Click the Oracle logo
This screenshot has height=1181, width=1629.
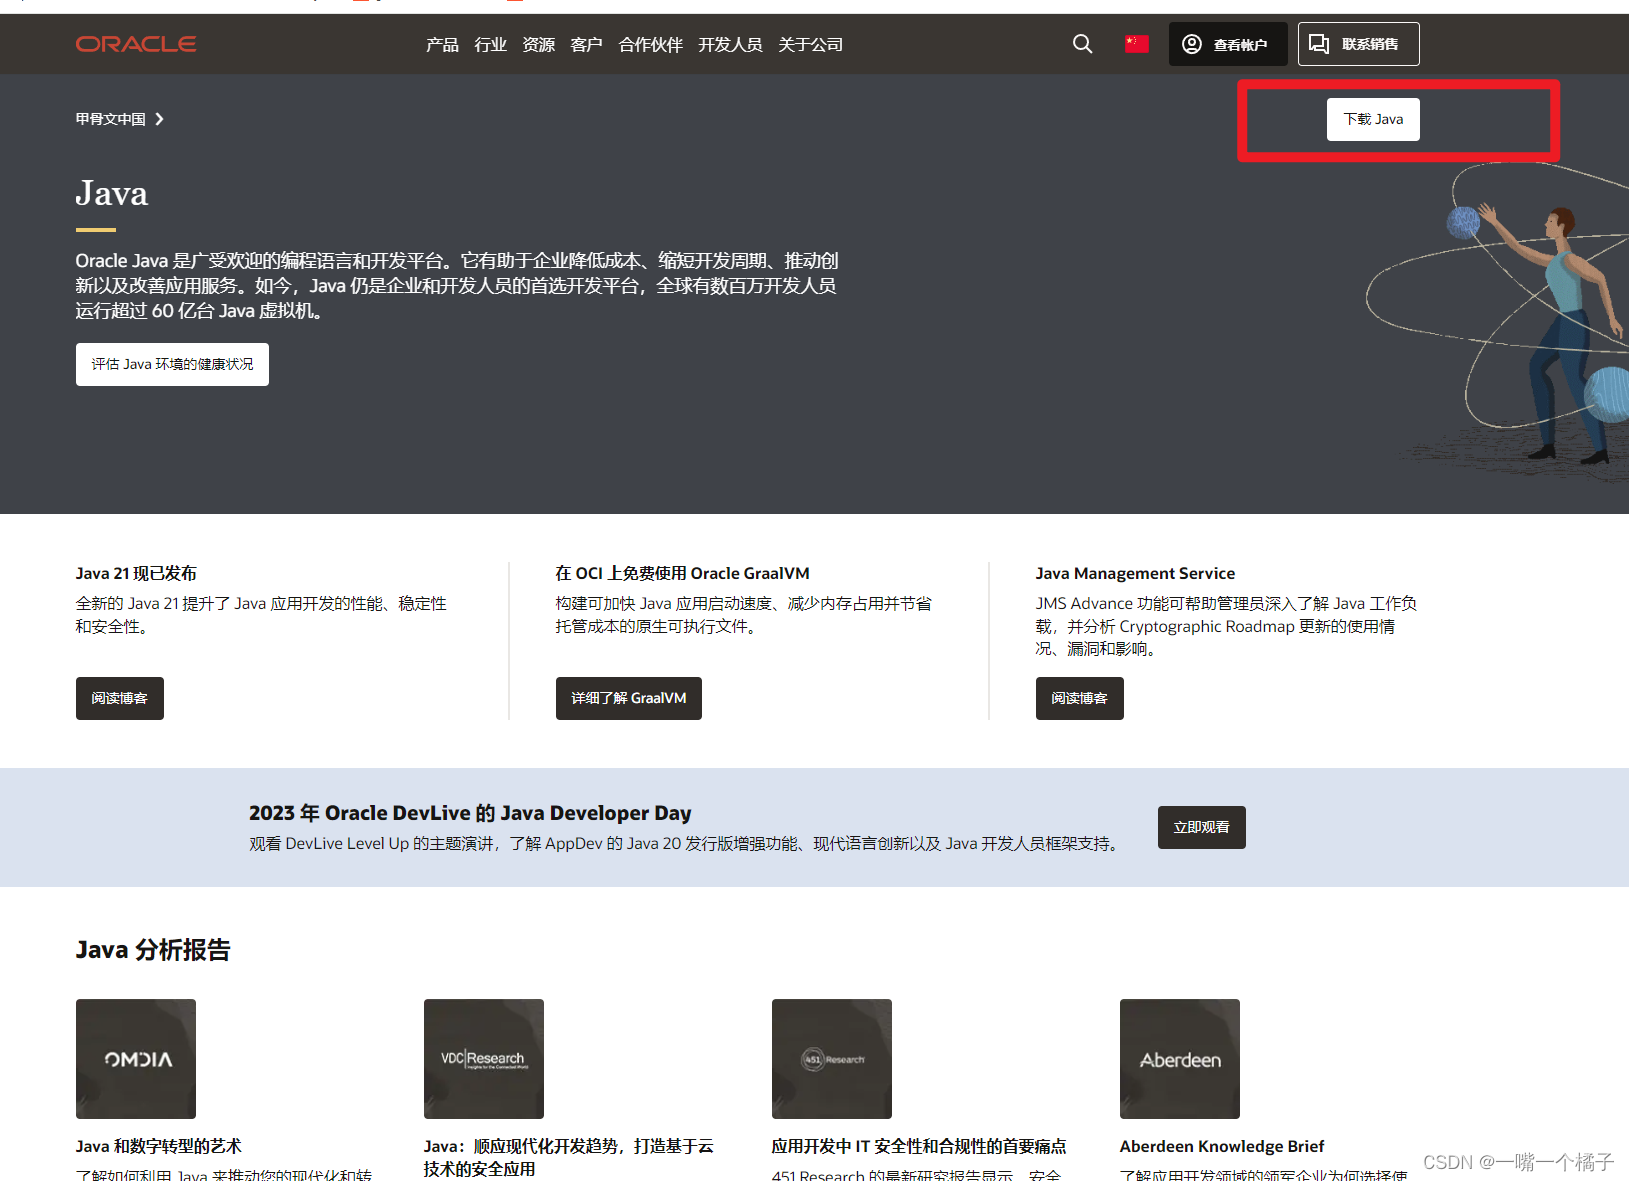point(135,43)
